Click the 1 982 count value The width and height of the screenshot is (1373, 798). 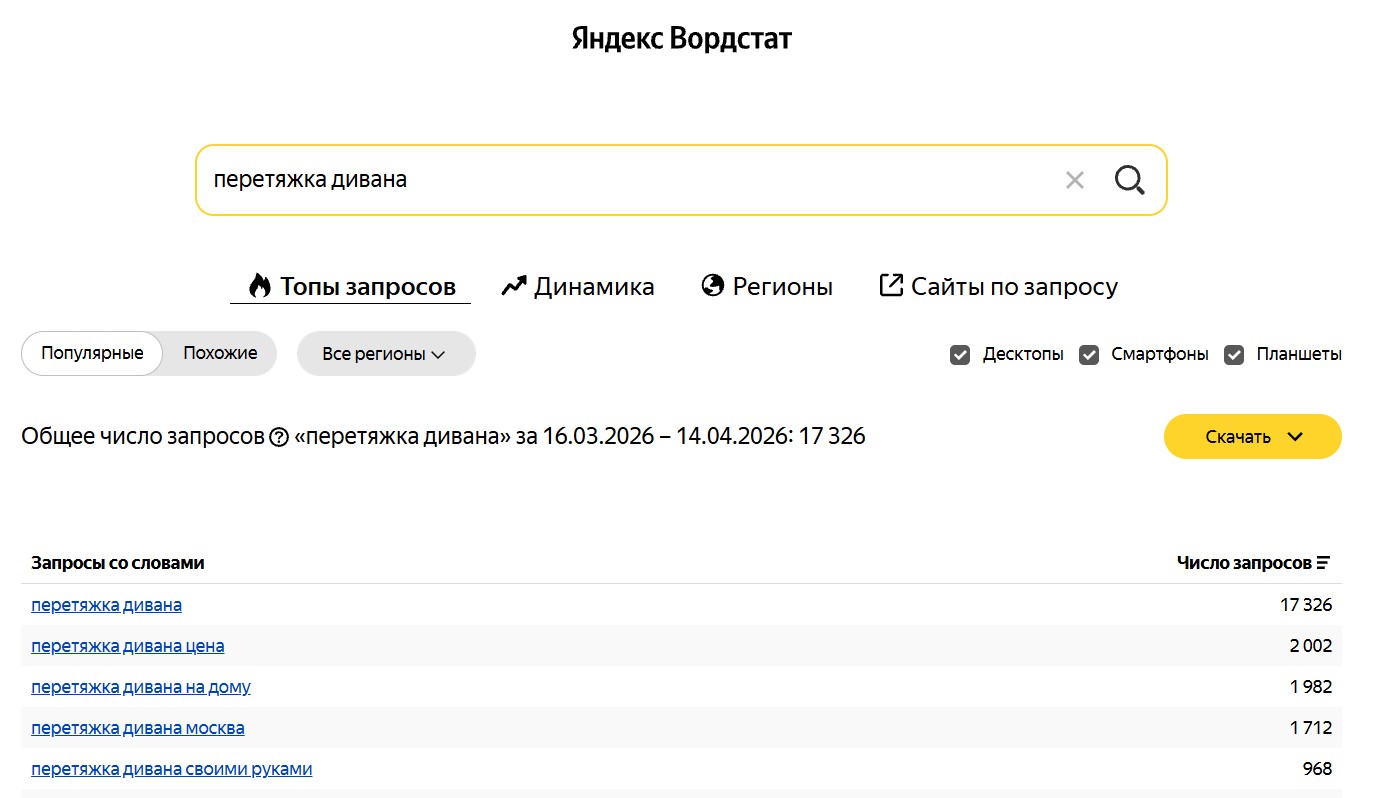[x=1311, y=687]
